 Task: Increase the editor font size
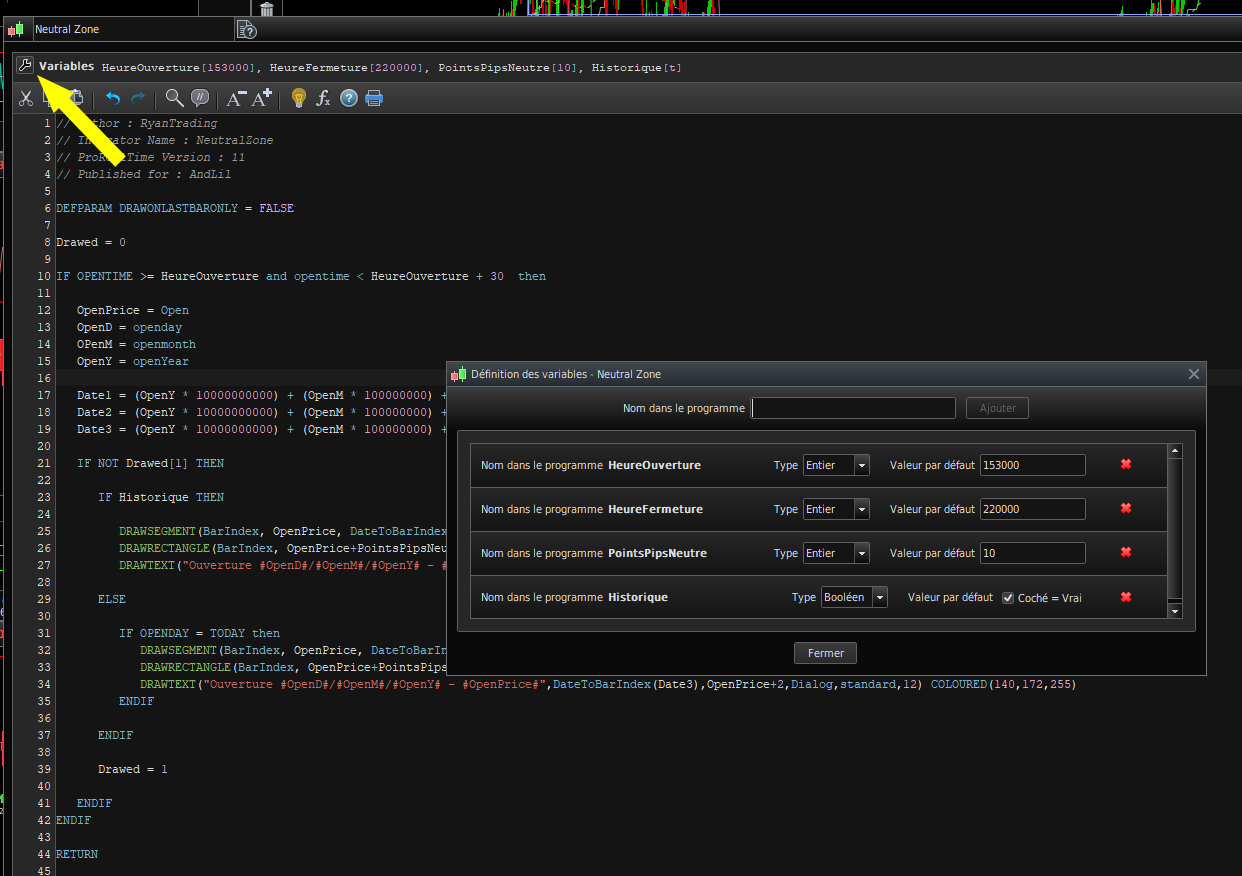261,98
